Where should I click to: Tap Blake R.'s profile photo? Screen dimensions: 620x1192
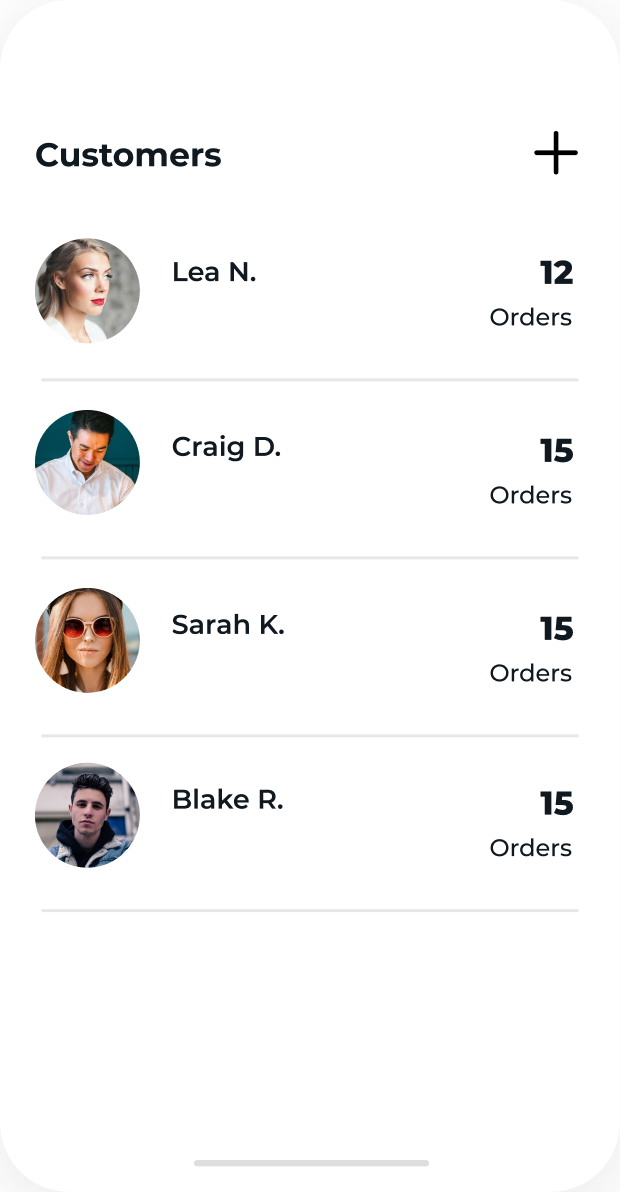pos(87,815)
